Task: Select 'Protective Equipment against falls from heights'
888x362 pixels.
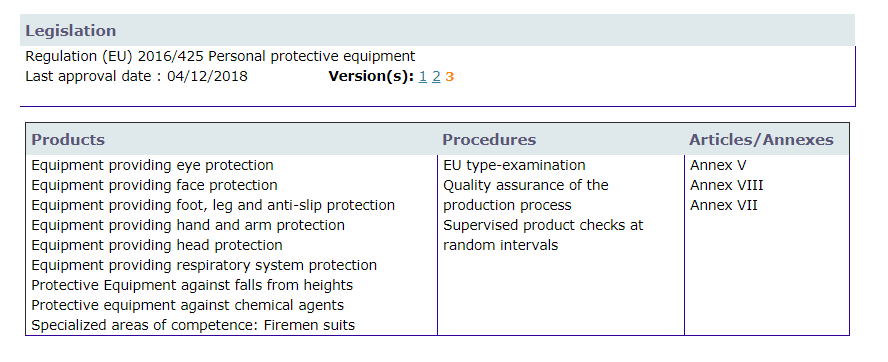Action: tap(192, 285)
